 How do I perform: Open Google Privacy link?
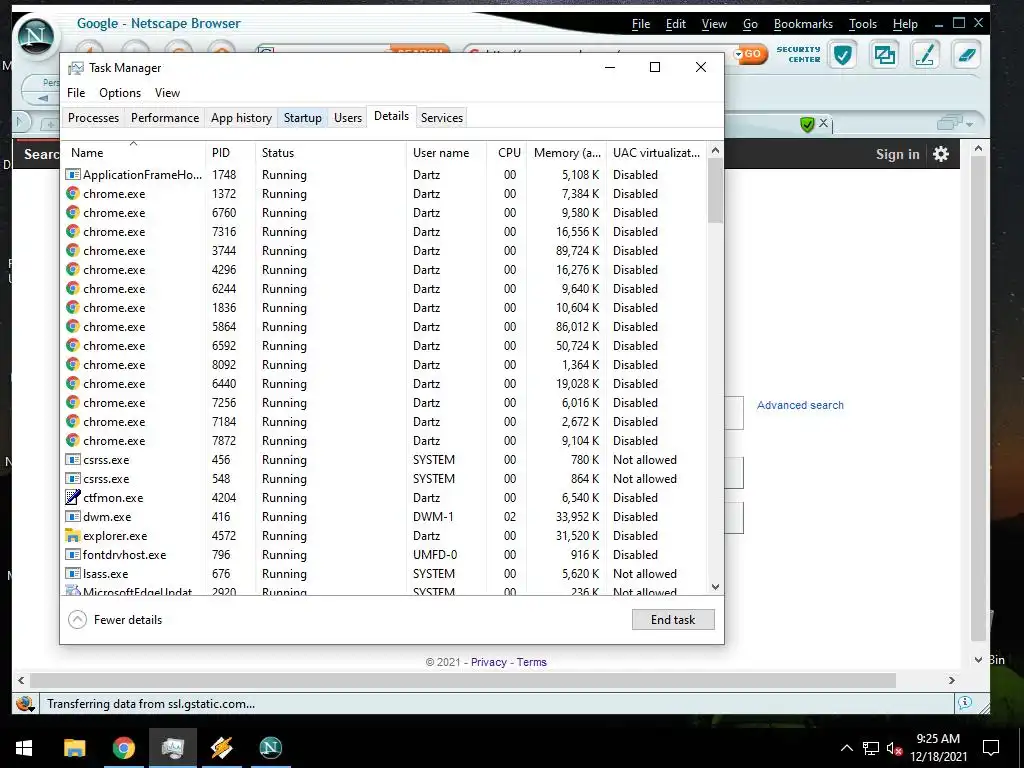(x=488, y=662)
